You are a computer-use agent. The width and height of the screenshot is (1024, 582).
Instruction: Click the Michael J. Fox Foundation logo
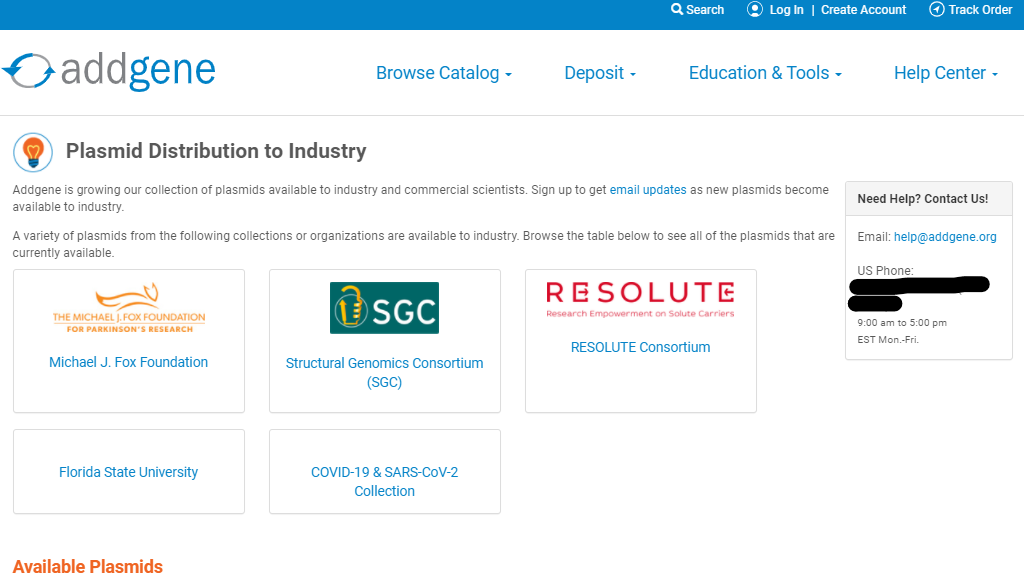(129, 308)
